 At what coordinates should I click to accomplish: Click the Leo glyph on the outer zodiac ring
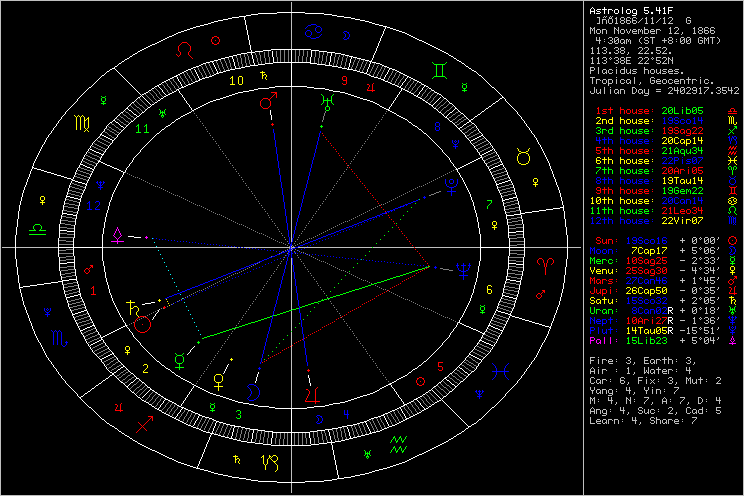(186, 48)
